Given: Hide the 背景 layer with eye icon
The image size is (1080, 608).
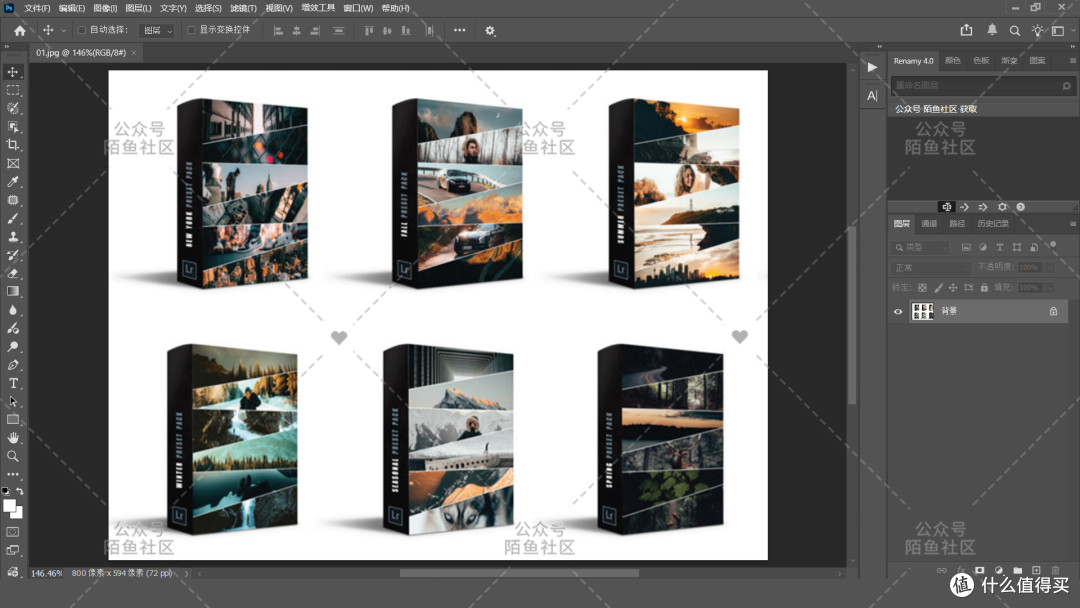Looking at the screenshot, I should tap(897, 311).
